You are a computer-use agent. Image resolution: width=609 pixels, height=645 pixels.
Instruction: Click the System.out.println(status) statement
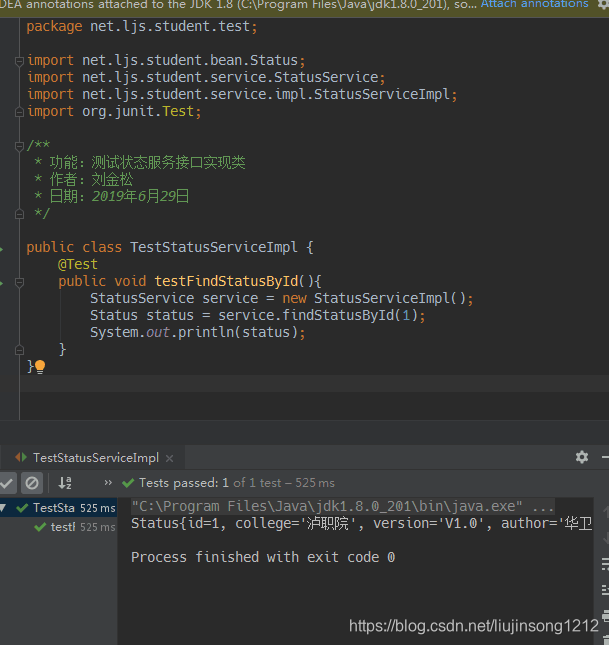tap(198, 332)
